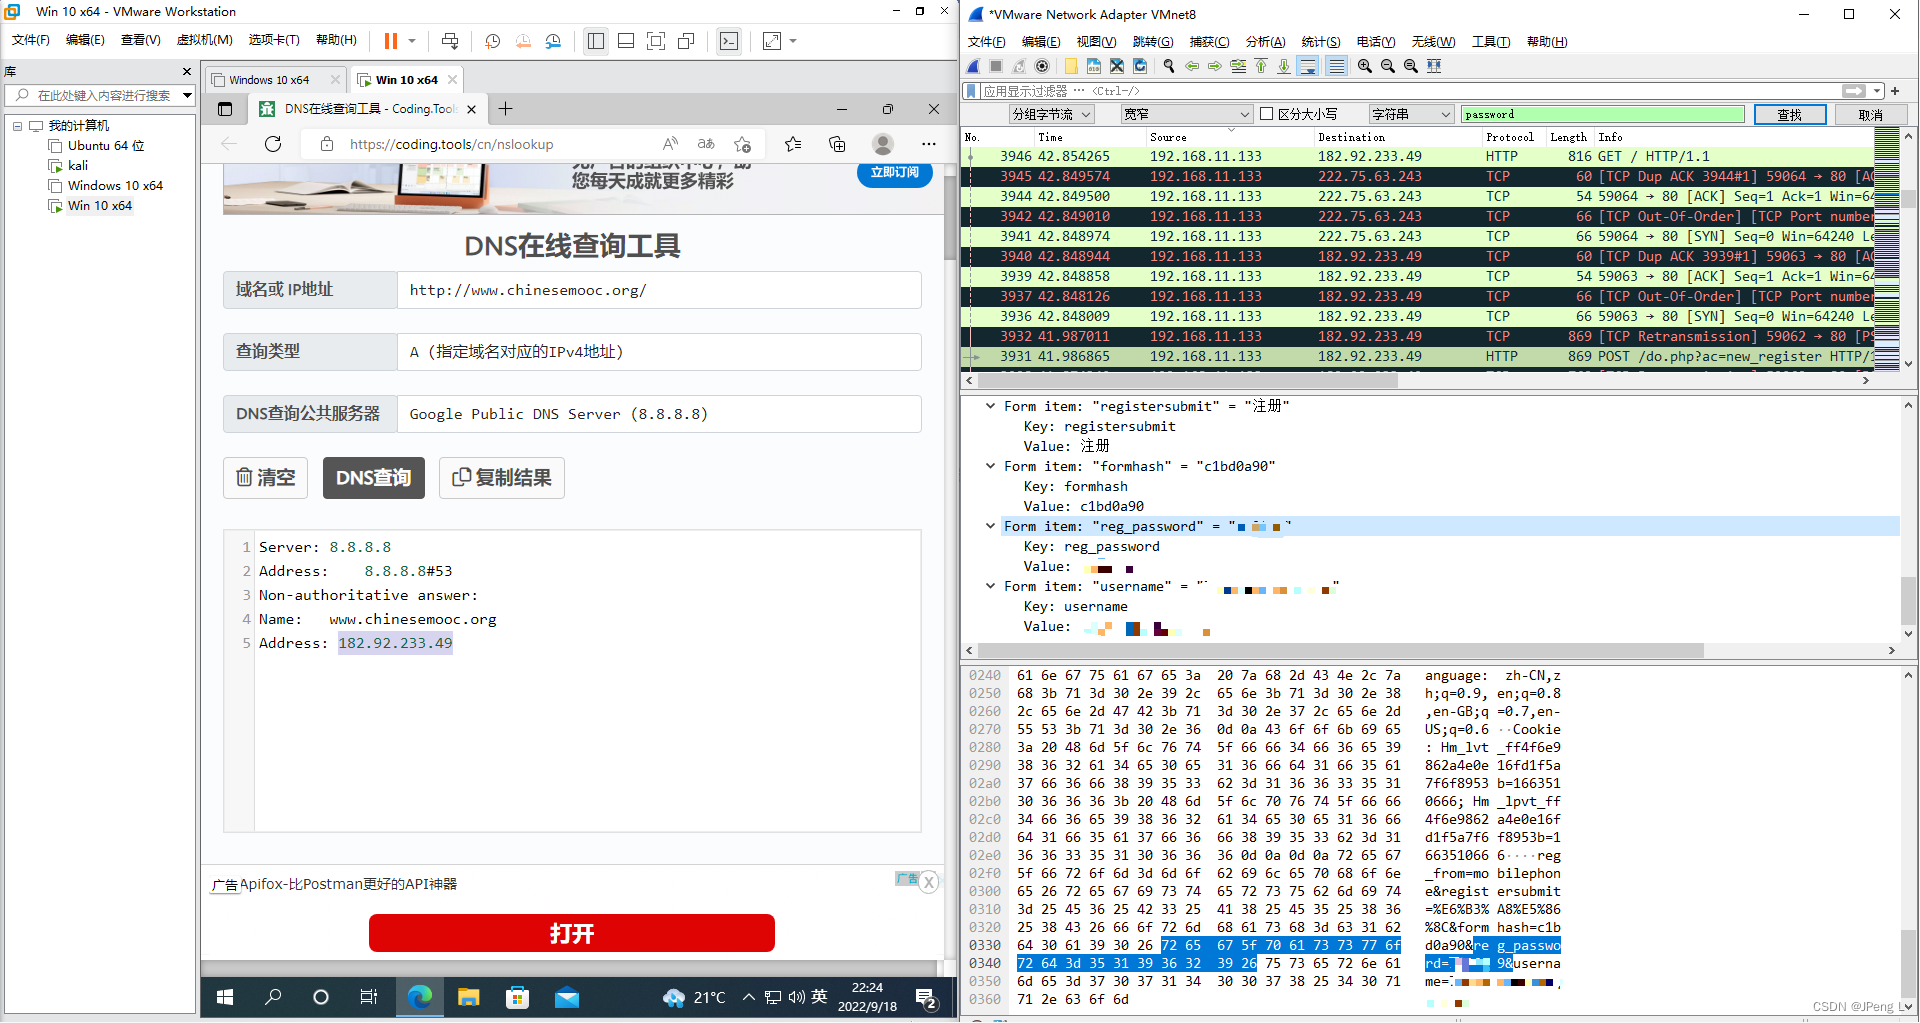
Task: Open the 分组字节流 search scope dropdown
Action: pos(1051,114)
